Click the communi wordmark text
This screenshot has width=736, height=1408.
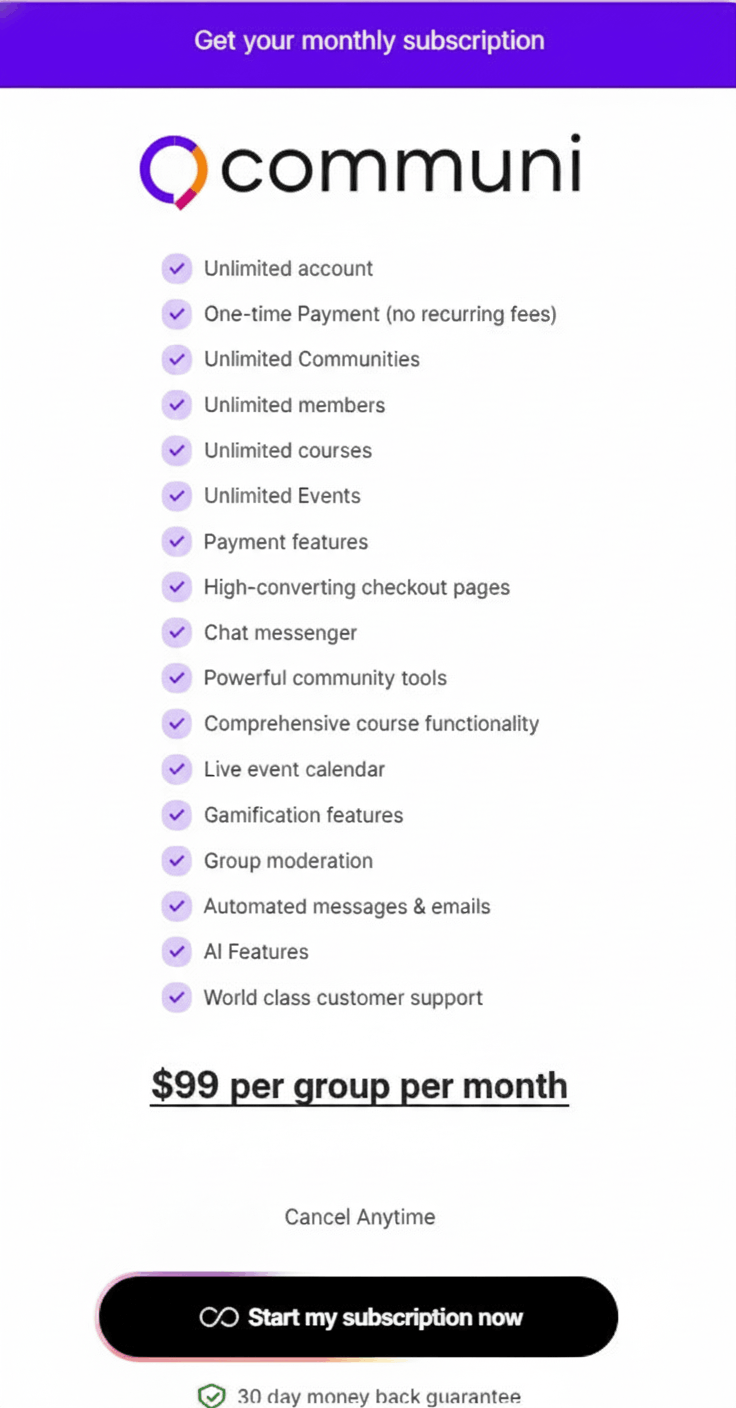(400, 167)
